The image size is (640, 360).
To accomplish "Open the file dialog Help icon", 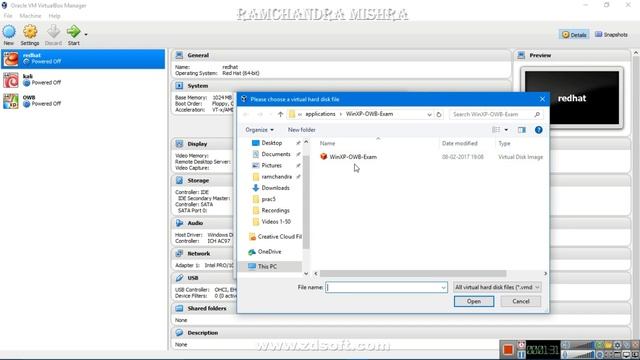I will [x=538, y=130].
